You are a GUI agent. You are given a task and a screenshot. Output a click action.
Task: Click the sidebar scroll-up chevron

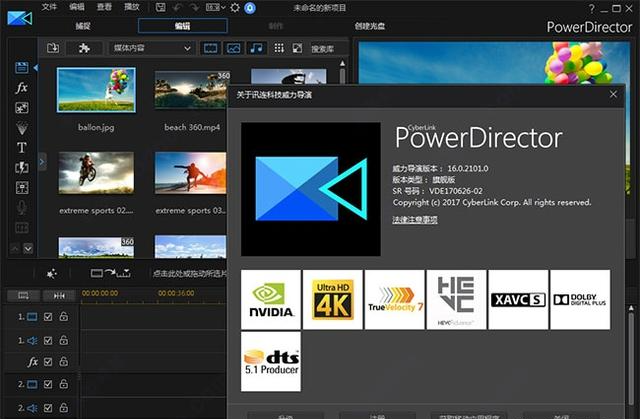click(15, 248)
